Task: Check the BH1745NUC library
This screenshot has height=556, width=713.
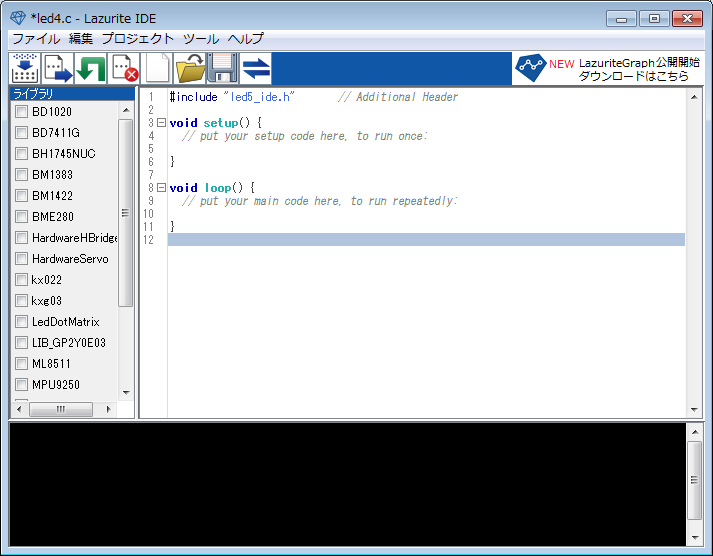Action: tap(21, 153)
